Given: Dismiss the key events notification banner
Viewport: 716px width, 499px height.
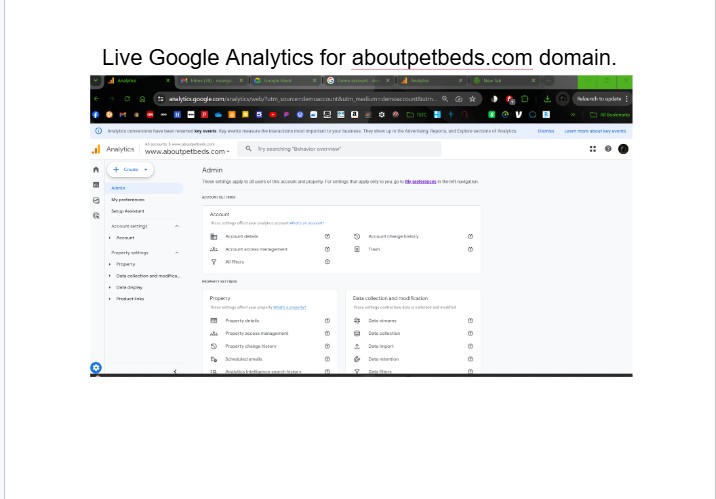Looking at the screenshot, I should (546, 131).
